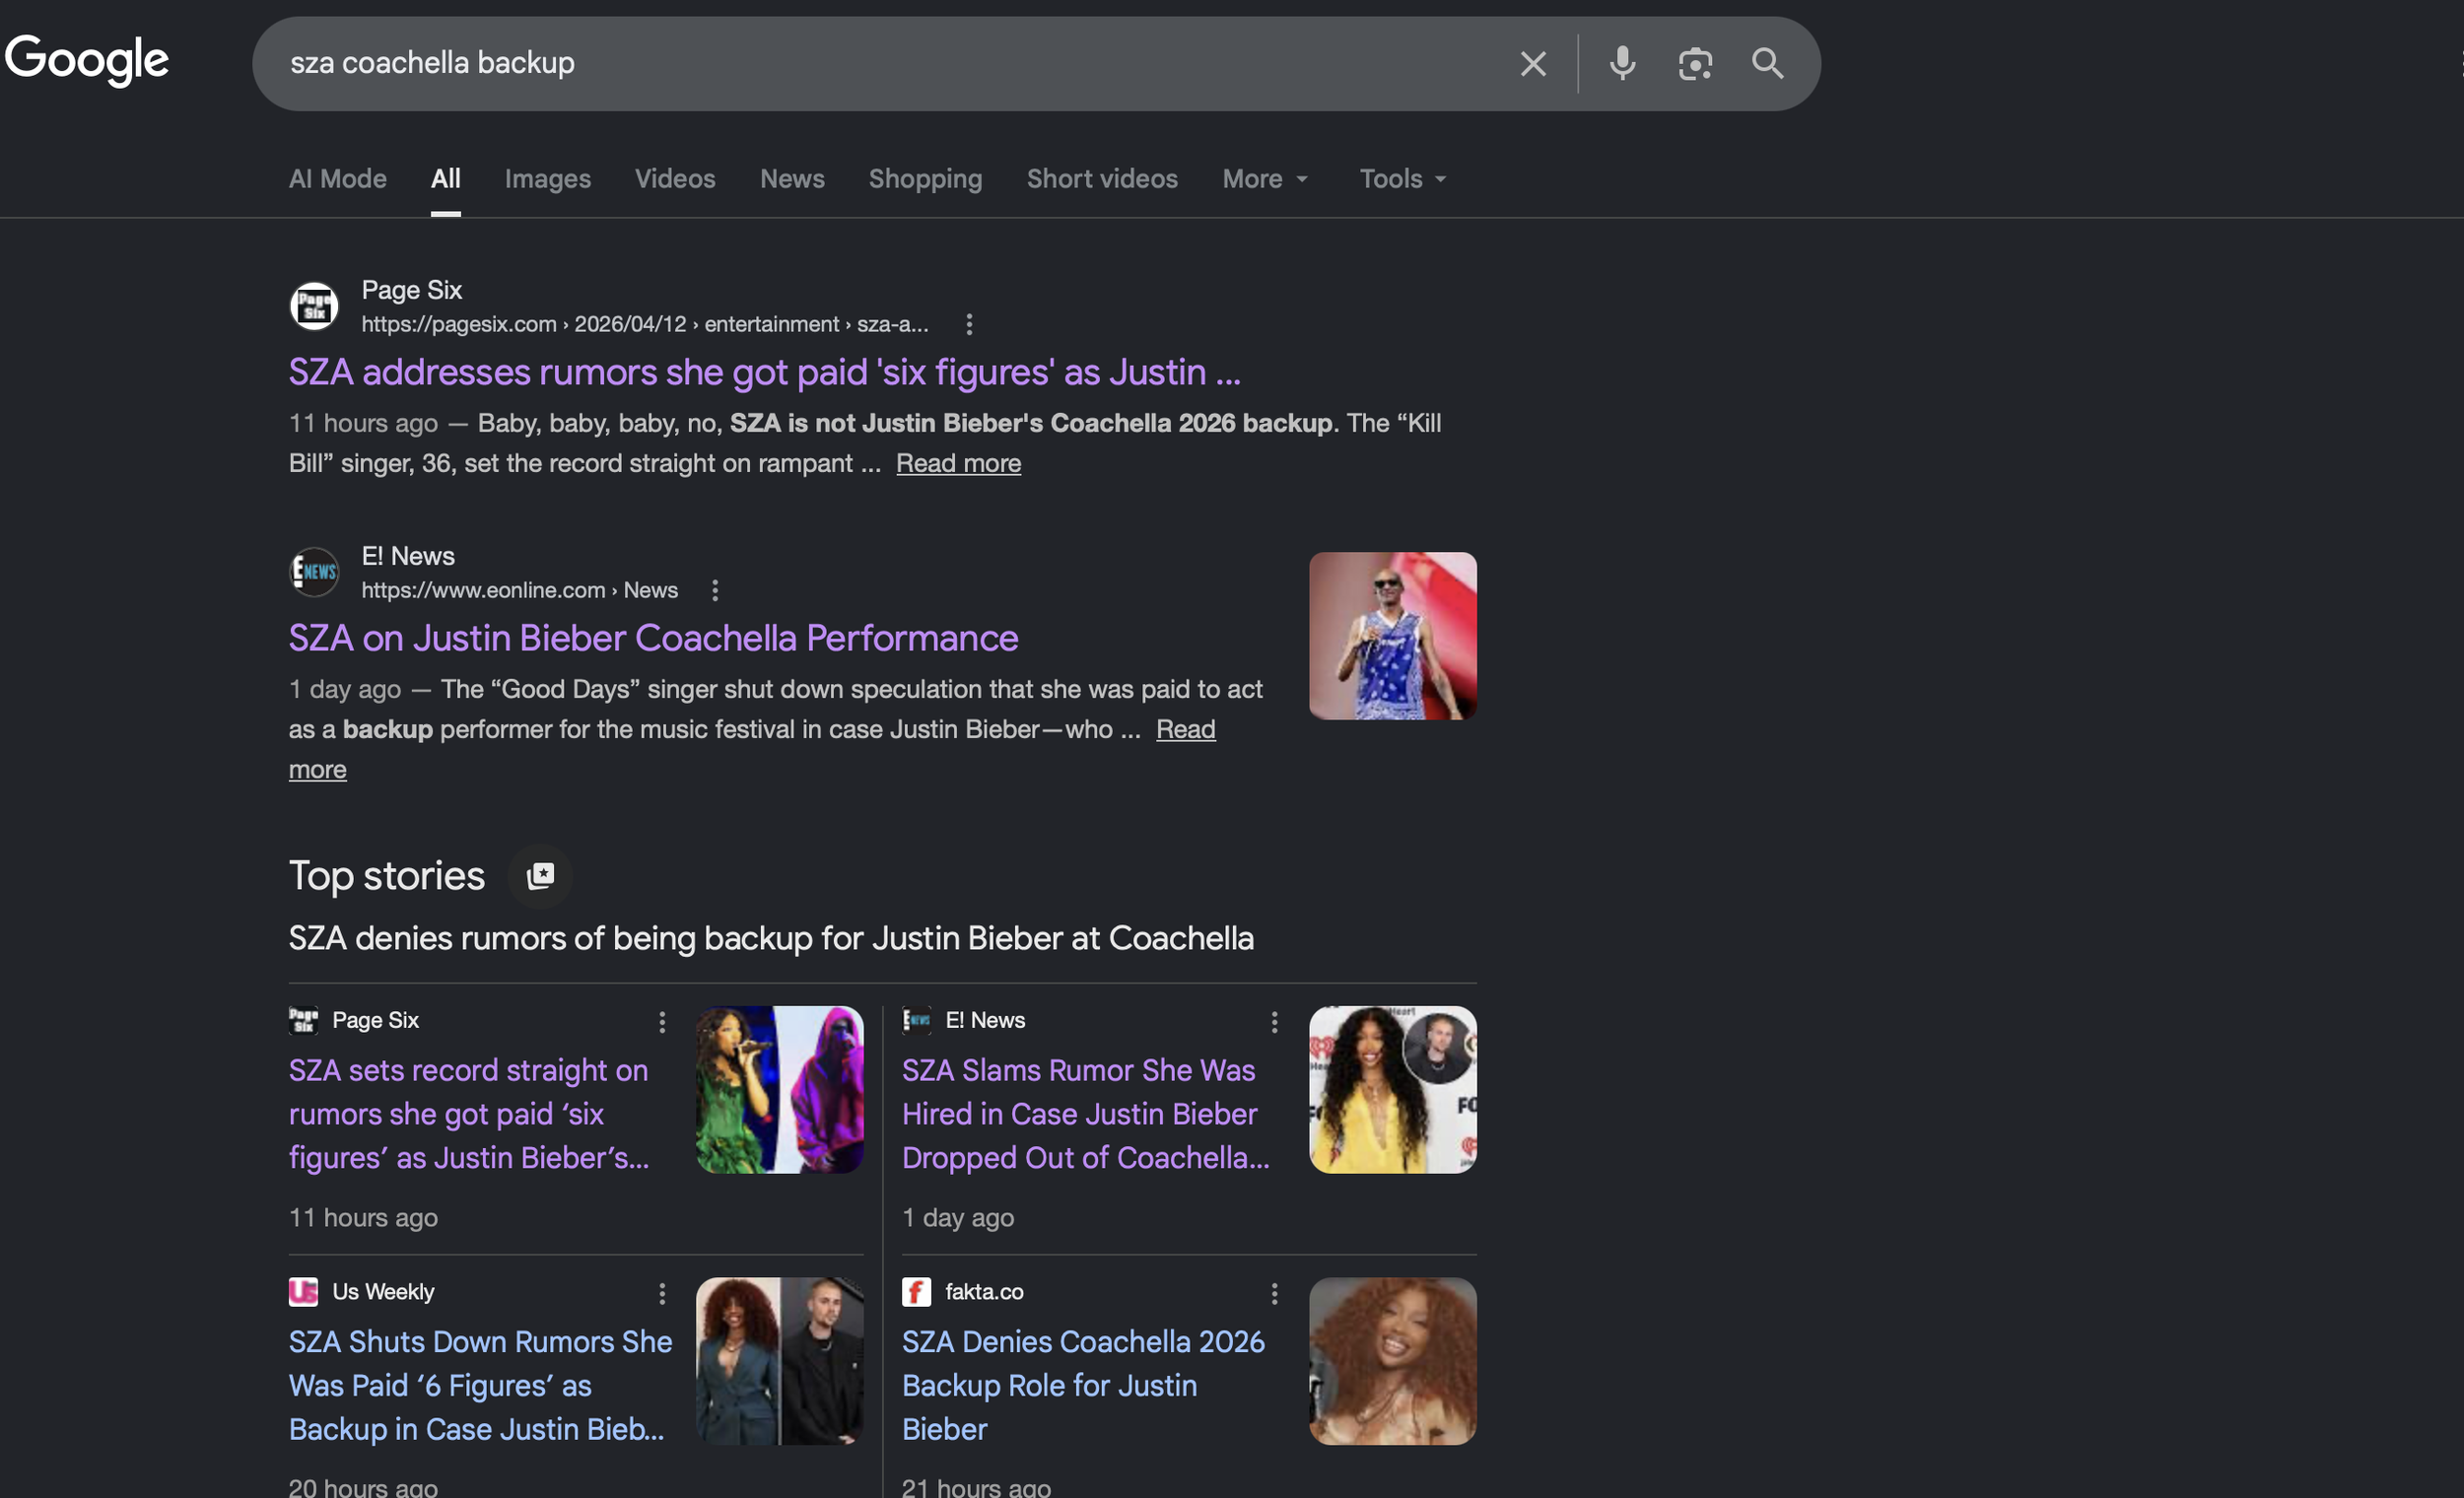Start voice search with microphone icon
This screenshot has height=1498, width=2464.
pos(1622,64)
